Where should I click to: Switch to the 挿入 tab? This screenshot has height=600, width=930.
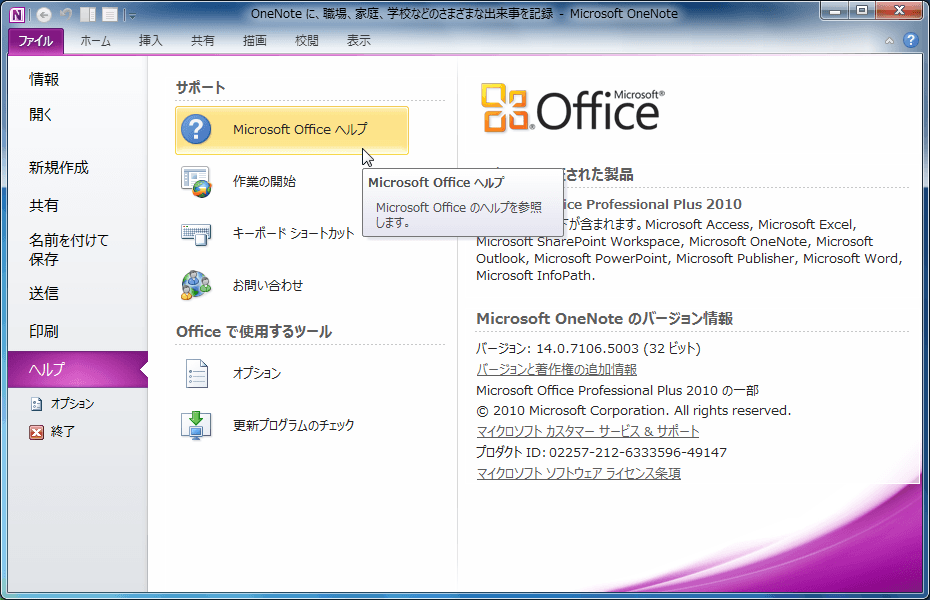click(150, 41)
